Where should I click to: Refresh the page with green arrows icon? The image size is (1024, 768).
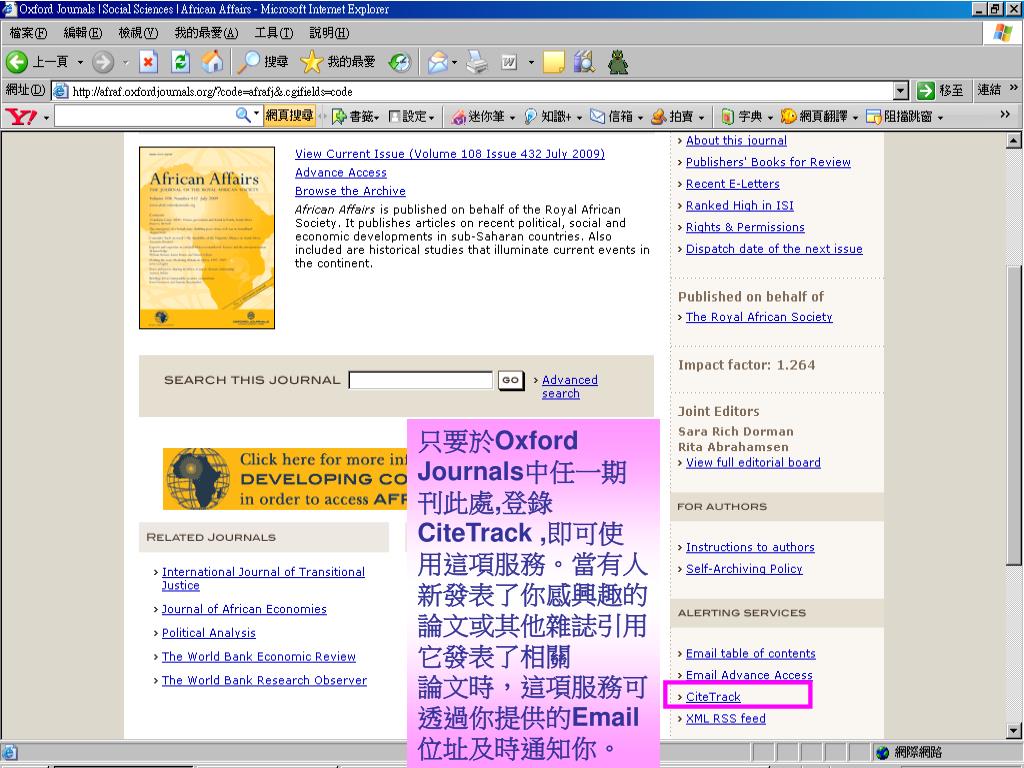pos(180,62)
